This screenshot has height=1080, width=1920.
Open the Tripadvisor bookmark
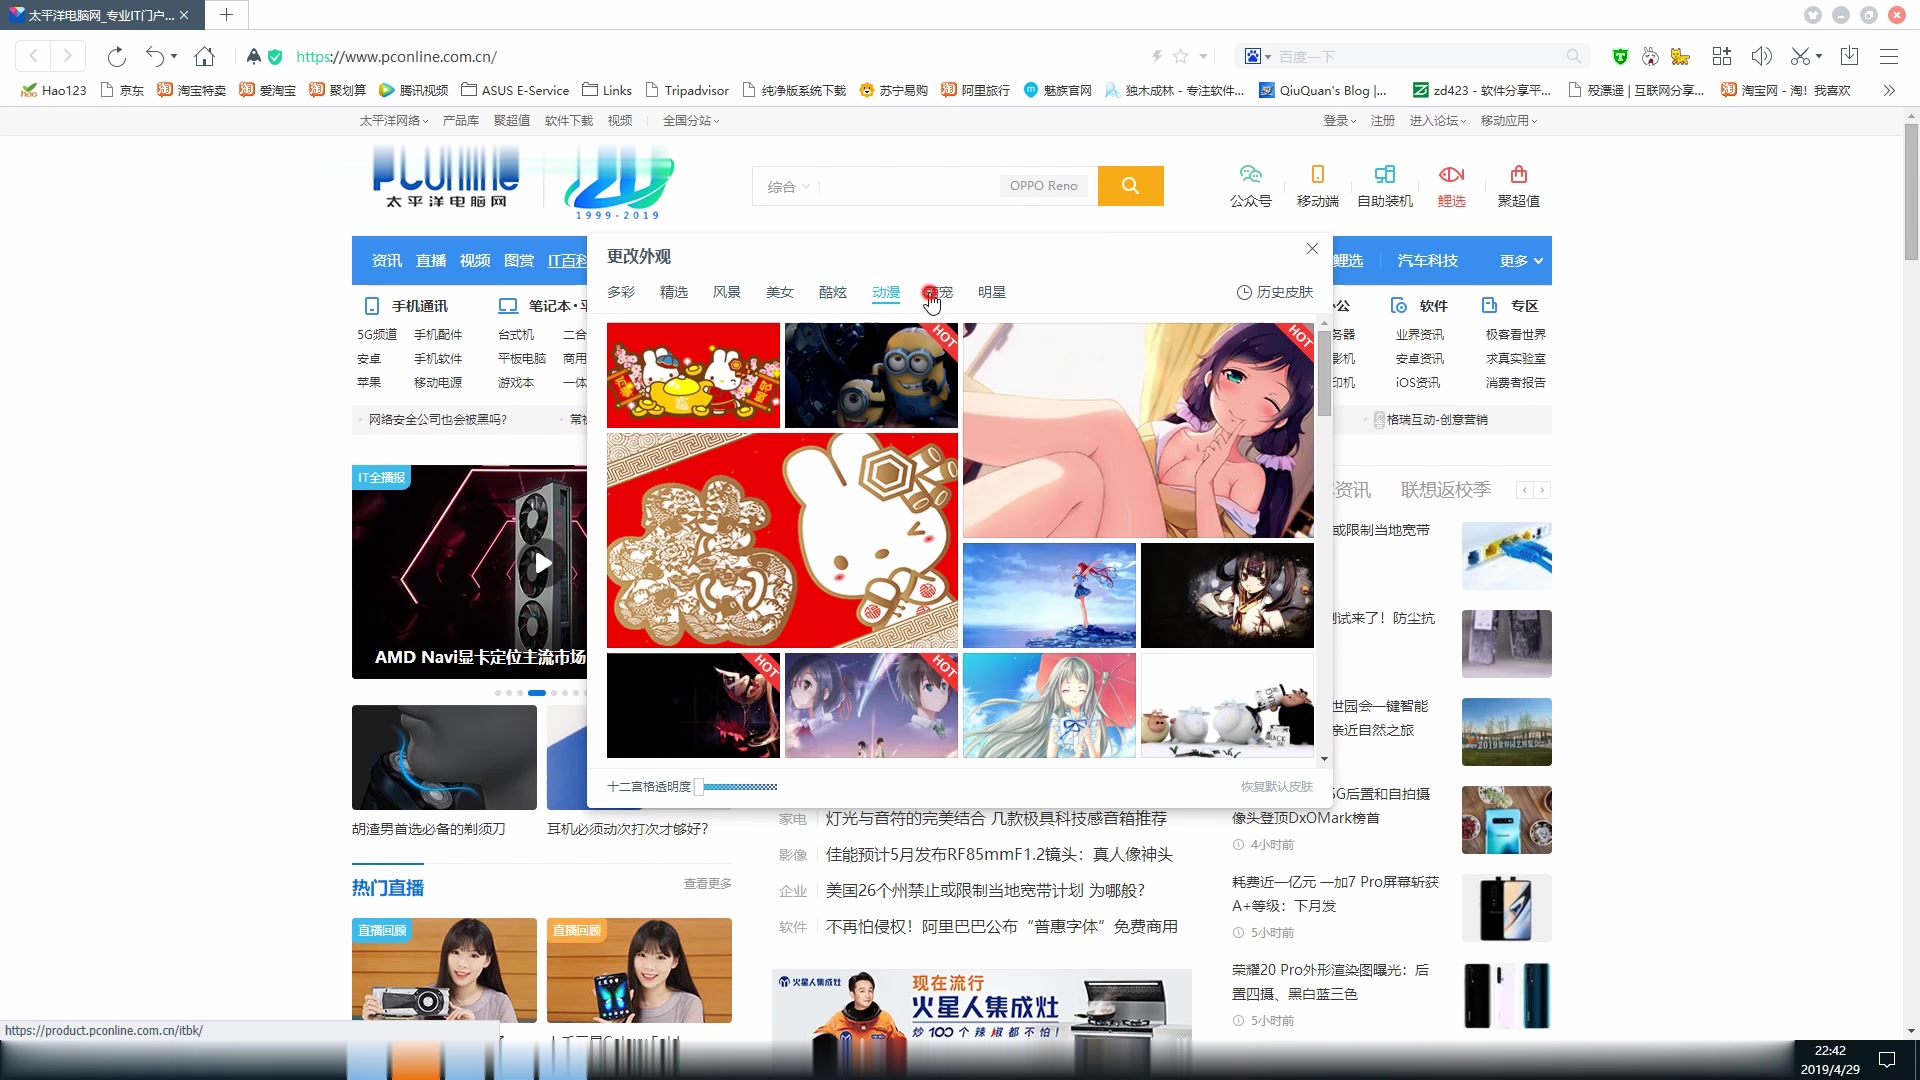coord(687,90)
